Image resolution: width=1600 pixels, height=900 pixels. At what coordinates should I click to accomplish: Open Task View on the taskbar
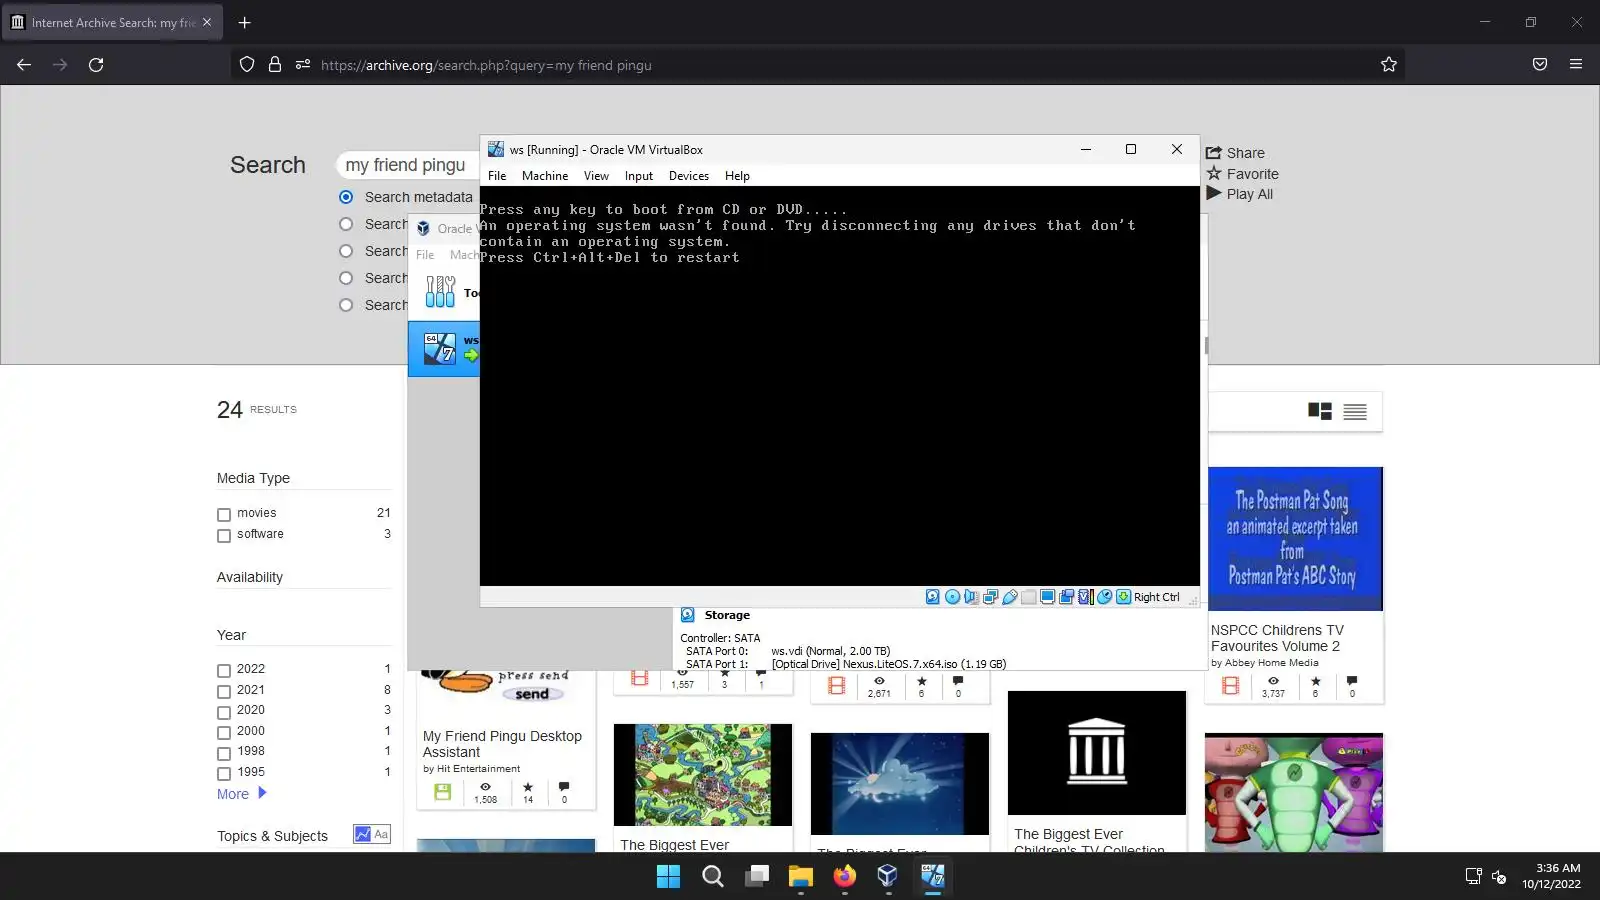coord(757,877)
